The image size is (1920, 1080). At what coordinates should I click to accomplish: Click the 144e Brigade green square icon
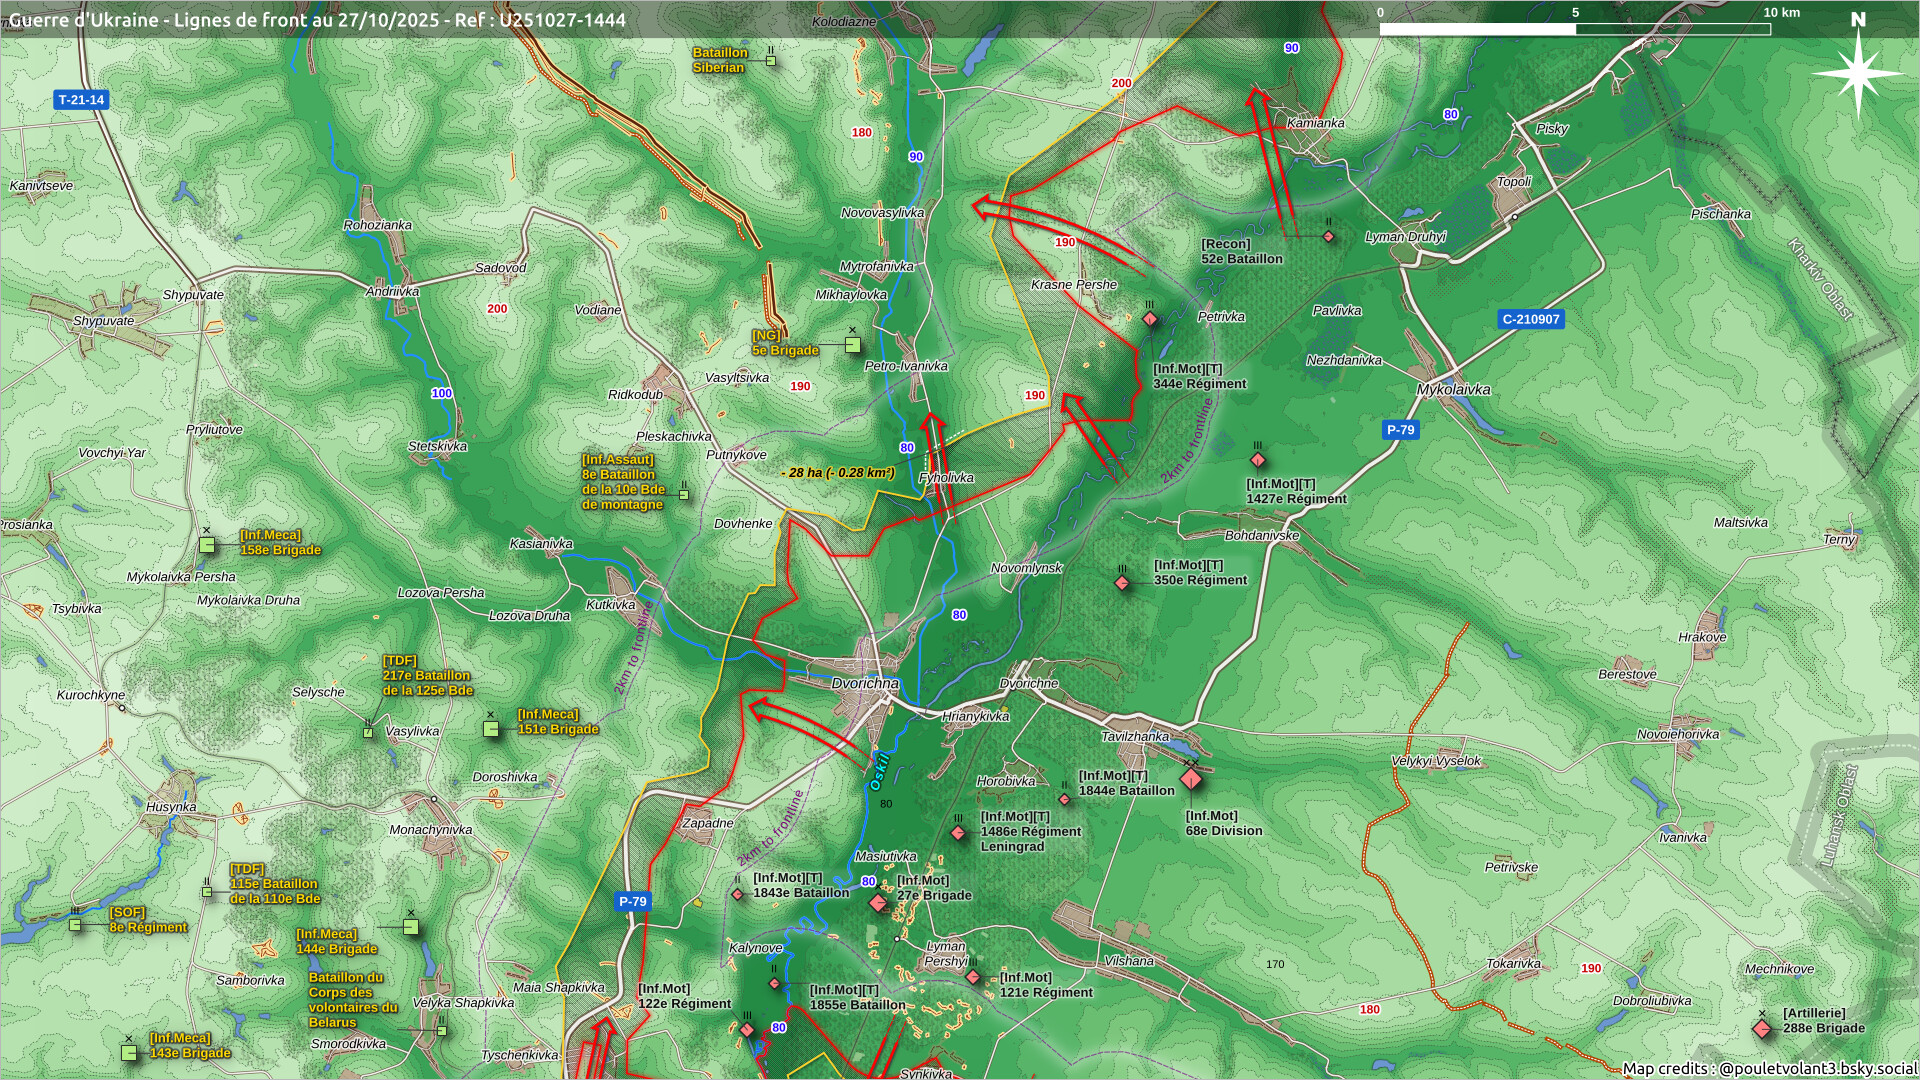[410, 927]
